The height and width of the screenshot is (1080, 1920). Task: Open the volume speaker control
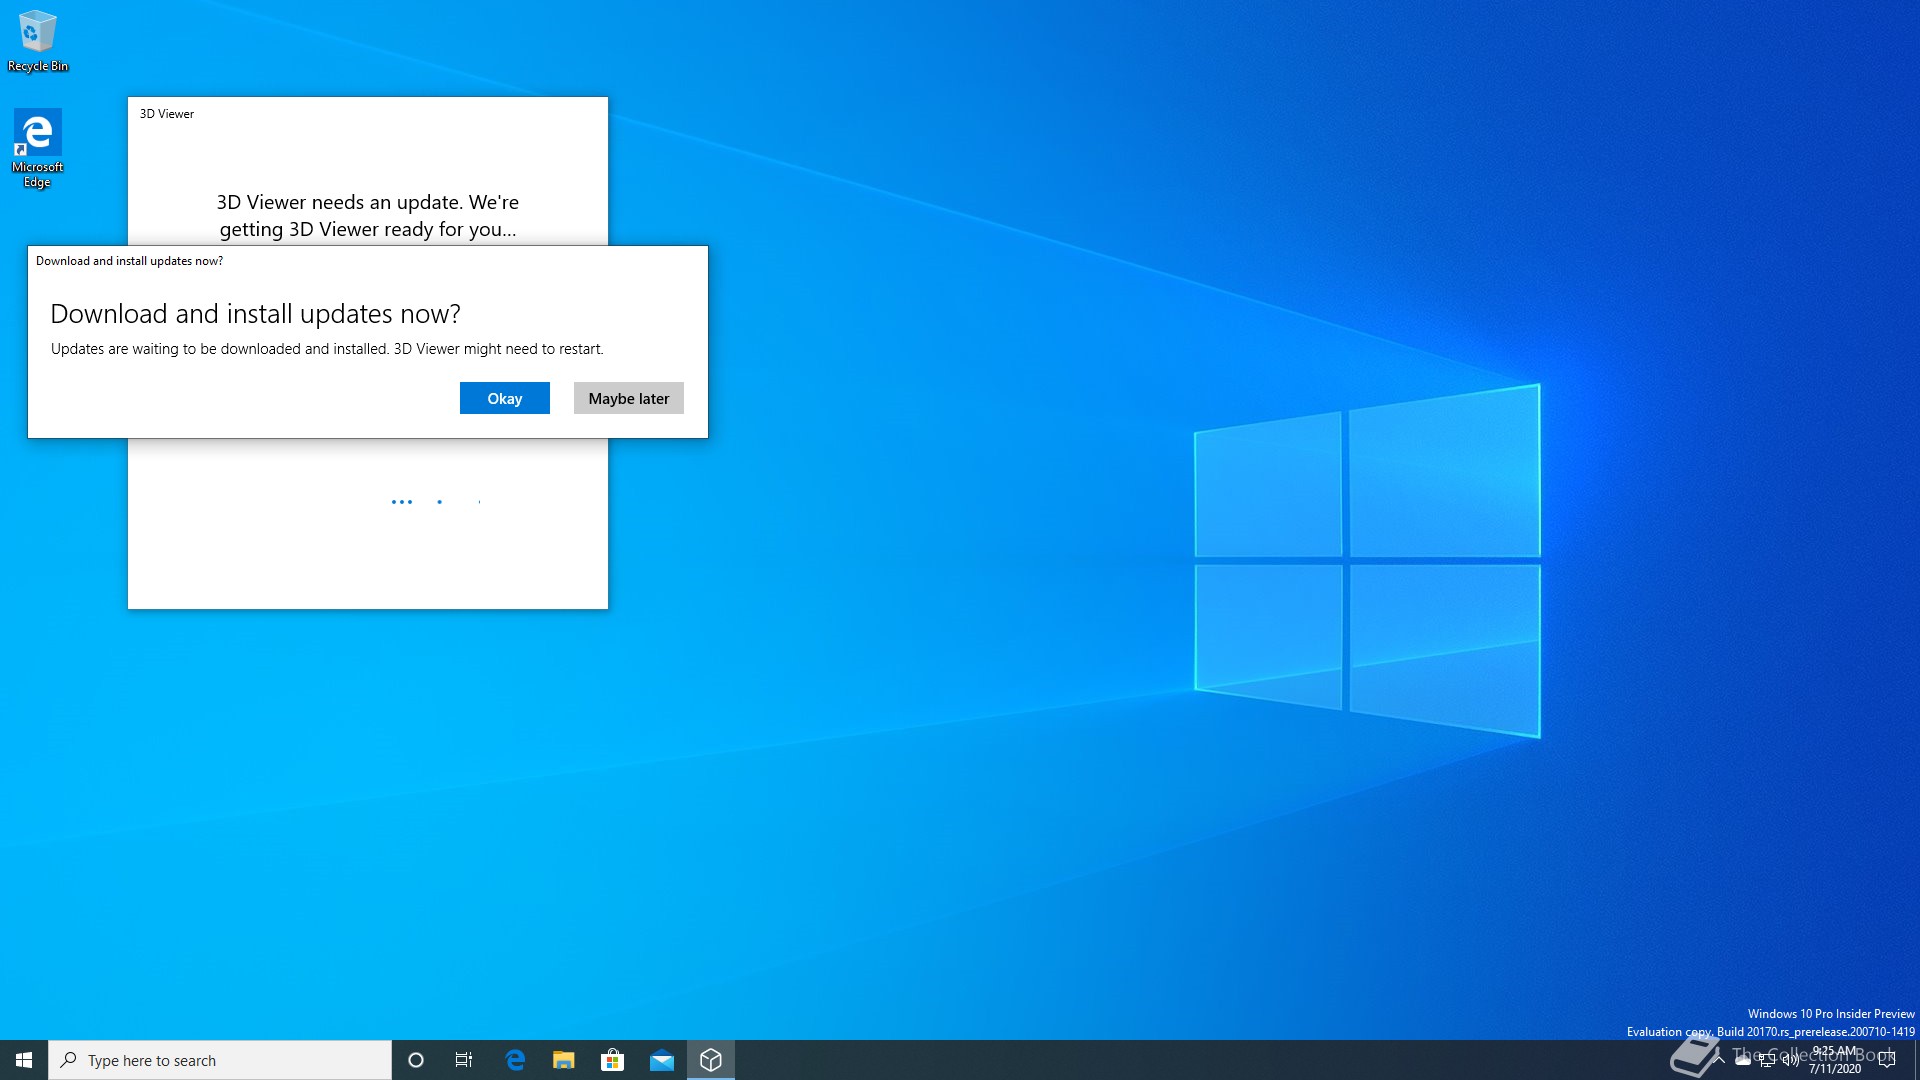tap(1790, 1061)
